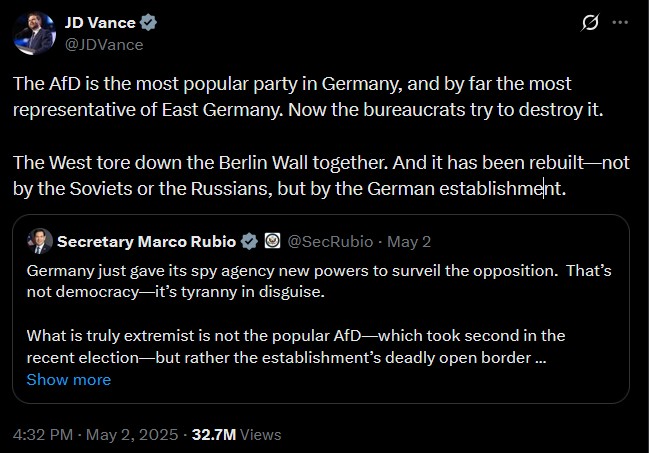The height and width of the screenshot is (453, 649).
Task: Open JD Vance's profile picture
Action: coord(34,33)
